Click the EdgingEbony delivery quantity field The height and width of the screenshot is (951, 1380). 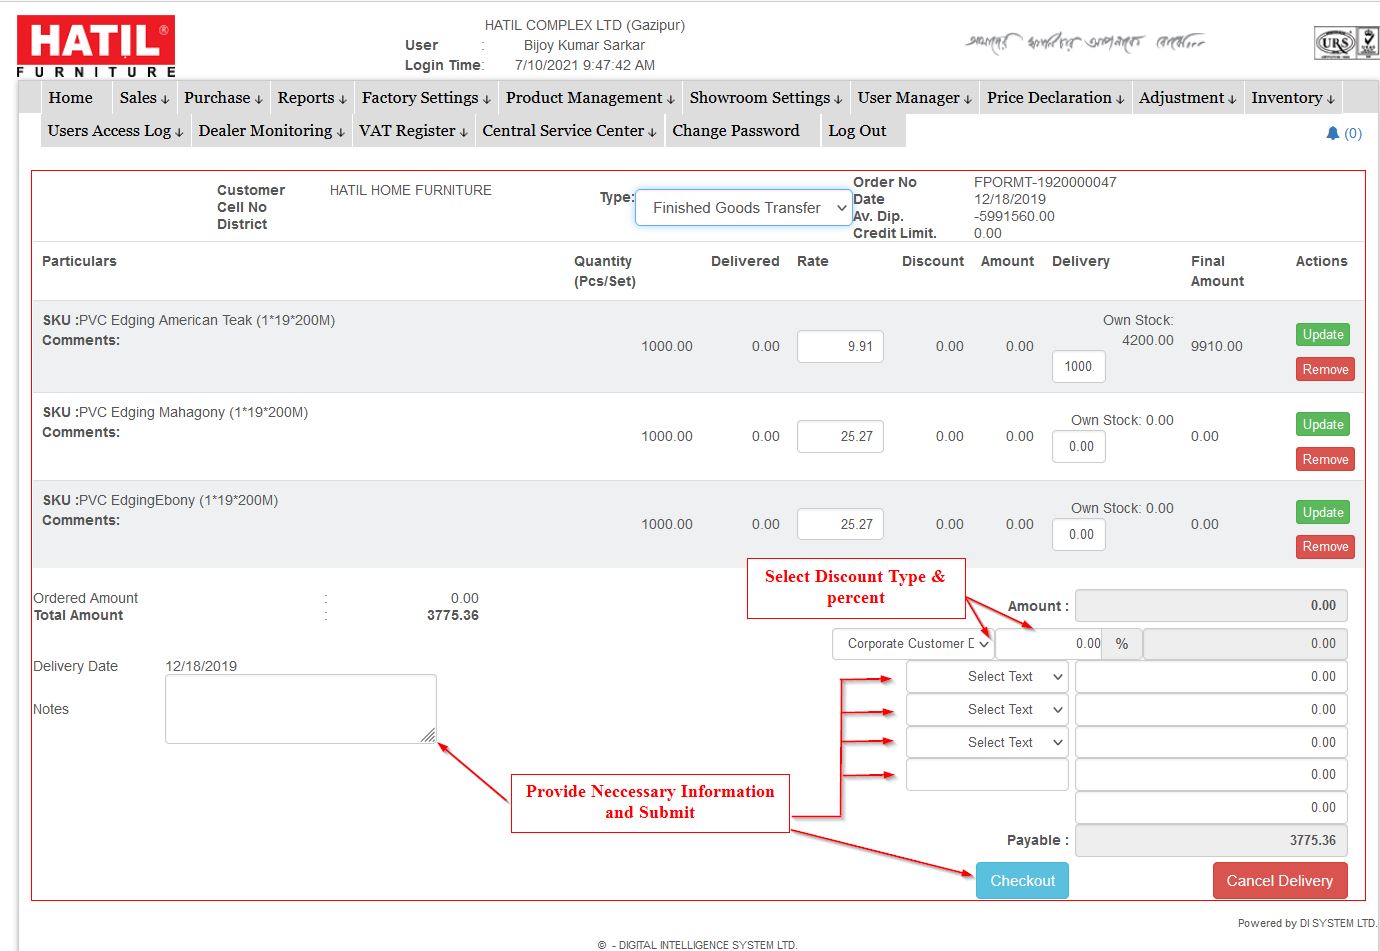(1078, 535)
